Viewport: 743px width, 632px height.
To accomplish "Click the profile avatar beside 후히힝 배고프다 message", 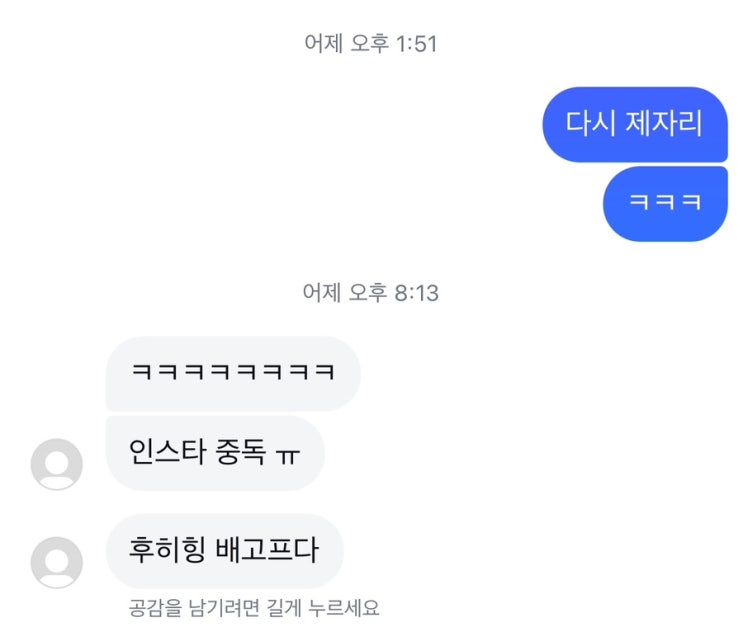I will [57, 562].
